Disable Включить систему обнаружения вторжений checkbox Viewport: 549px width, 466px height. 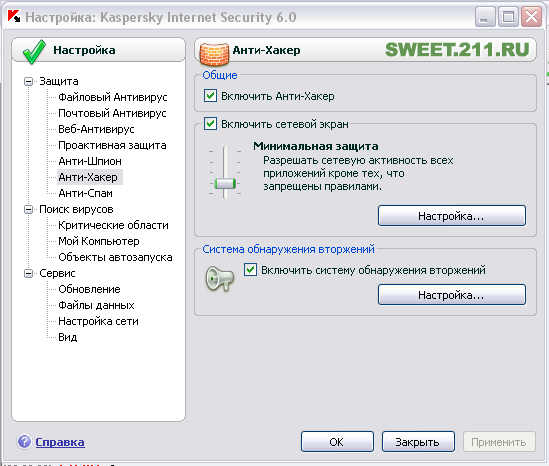[x=250, y=270]
